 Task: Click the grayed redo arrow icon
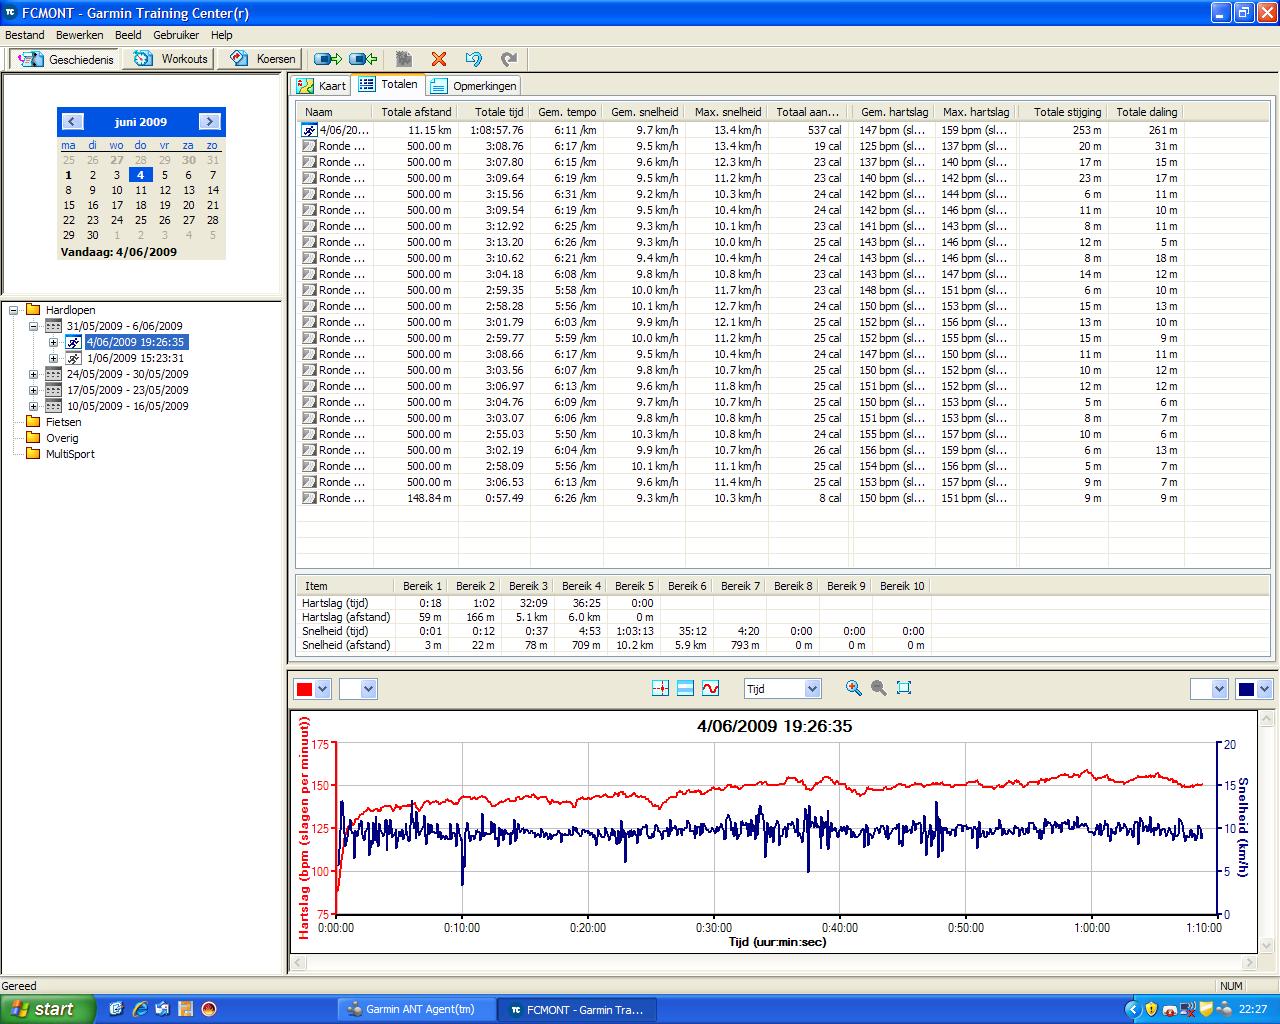(509, 59)
